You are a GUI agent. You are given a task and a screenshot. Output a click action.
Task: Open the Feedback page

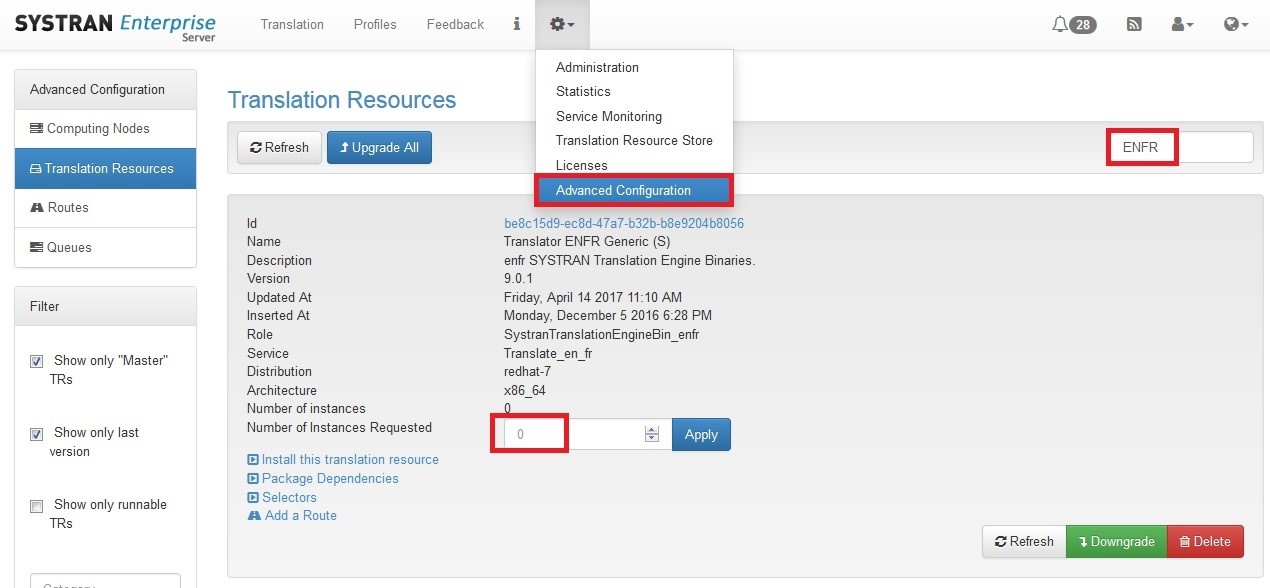[455, 24]
